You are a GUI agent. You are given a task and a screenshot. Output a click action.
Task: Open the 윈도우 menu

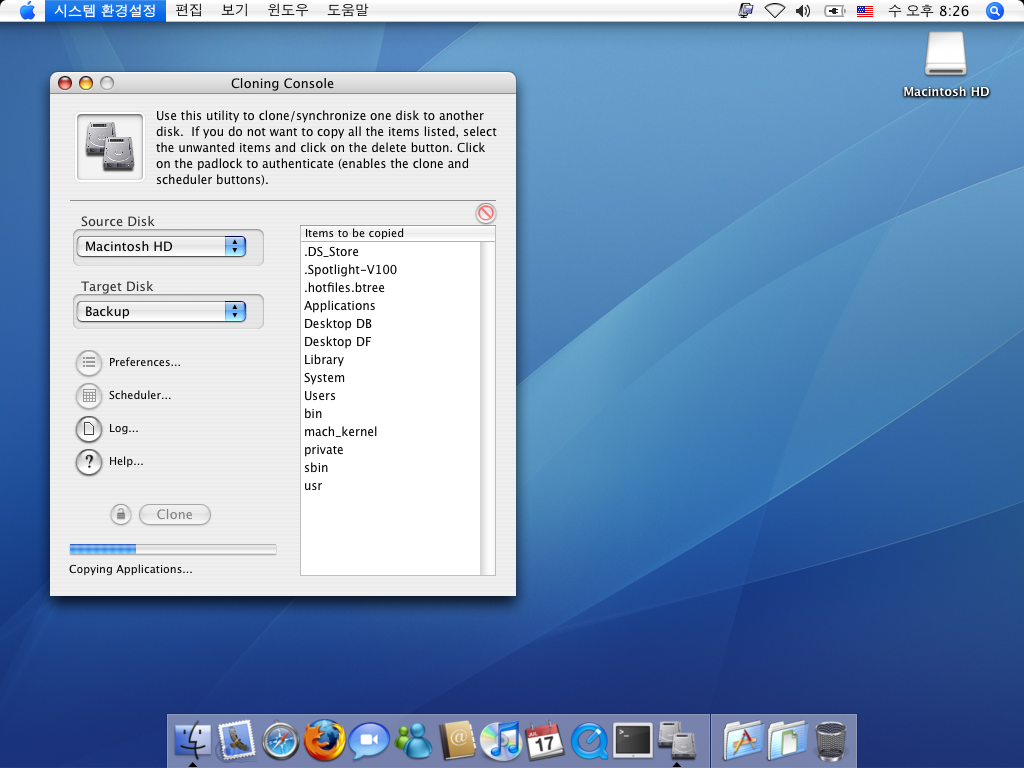click(288, 11)
